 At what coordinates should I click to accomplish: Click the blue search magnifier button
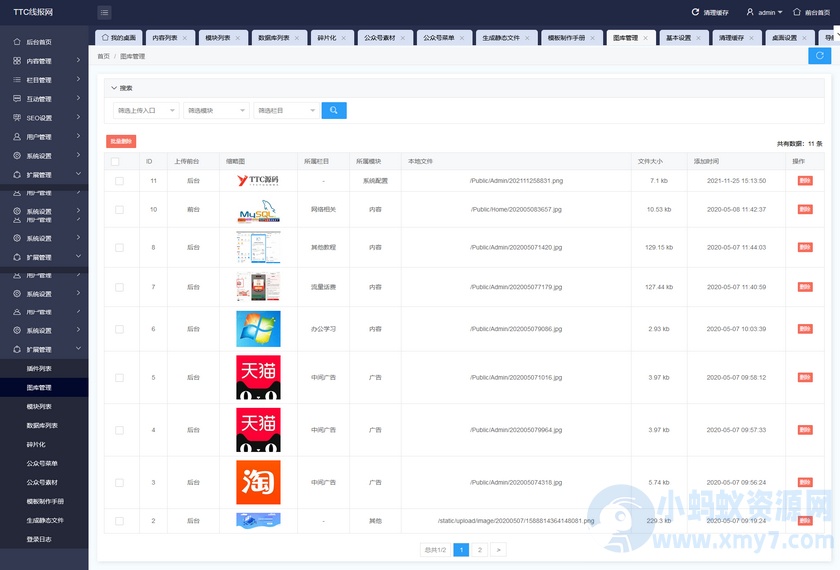(x=334, y=110)
